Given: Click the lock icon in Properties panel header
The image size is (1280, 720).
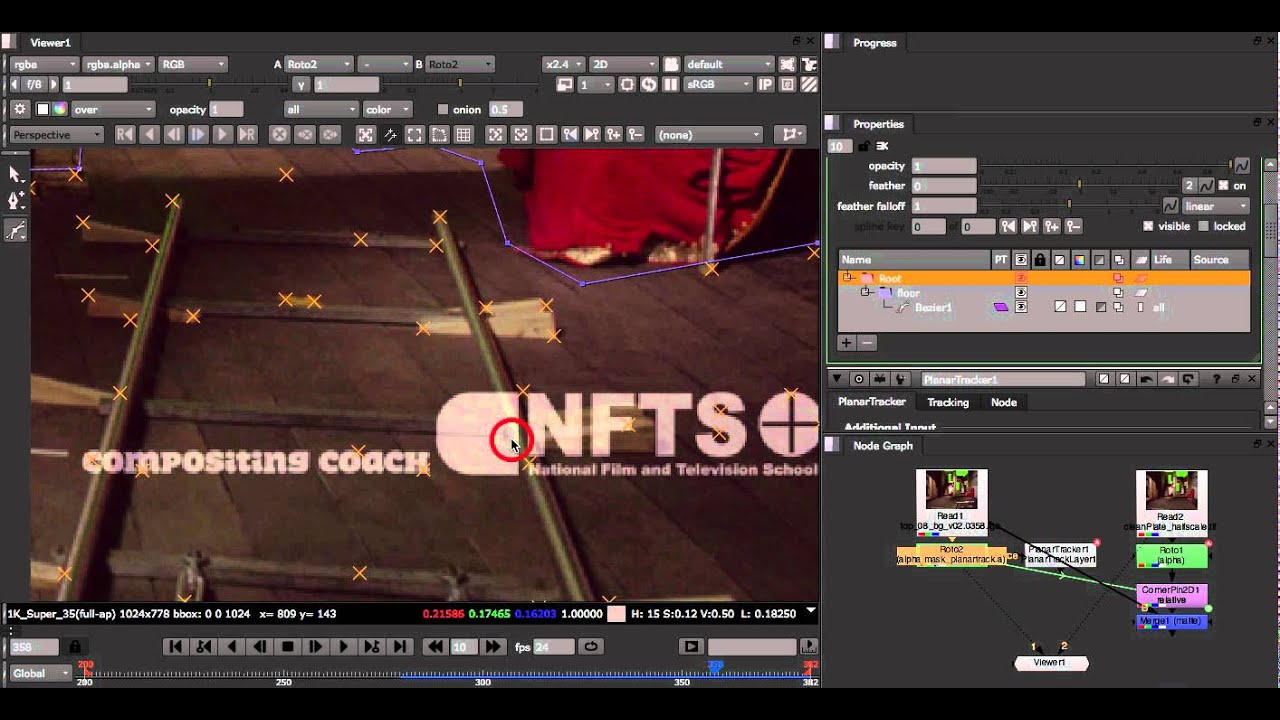Looking at the screenshot, I should click(x=864, y=146).
